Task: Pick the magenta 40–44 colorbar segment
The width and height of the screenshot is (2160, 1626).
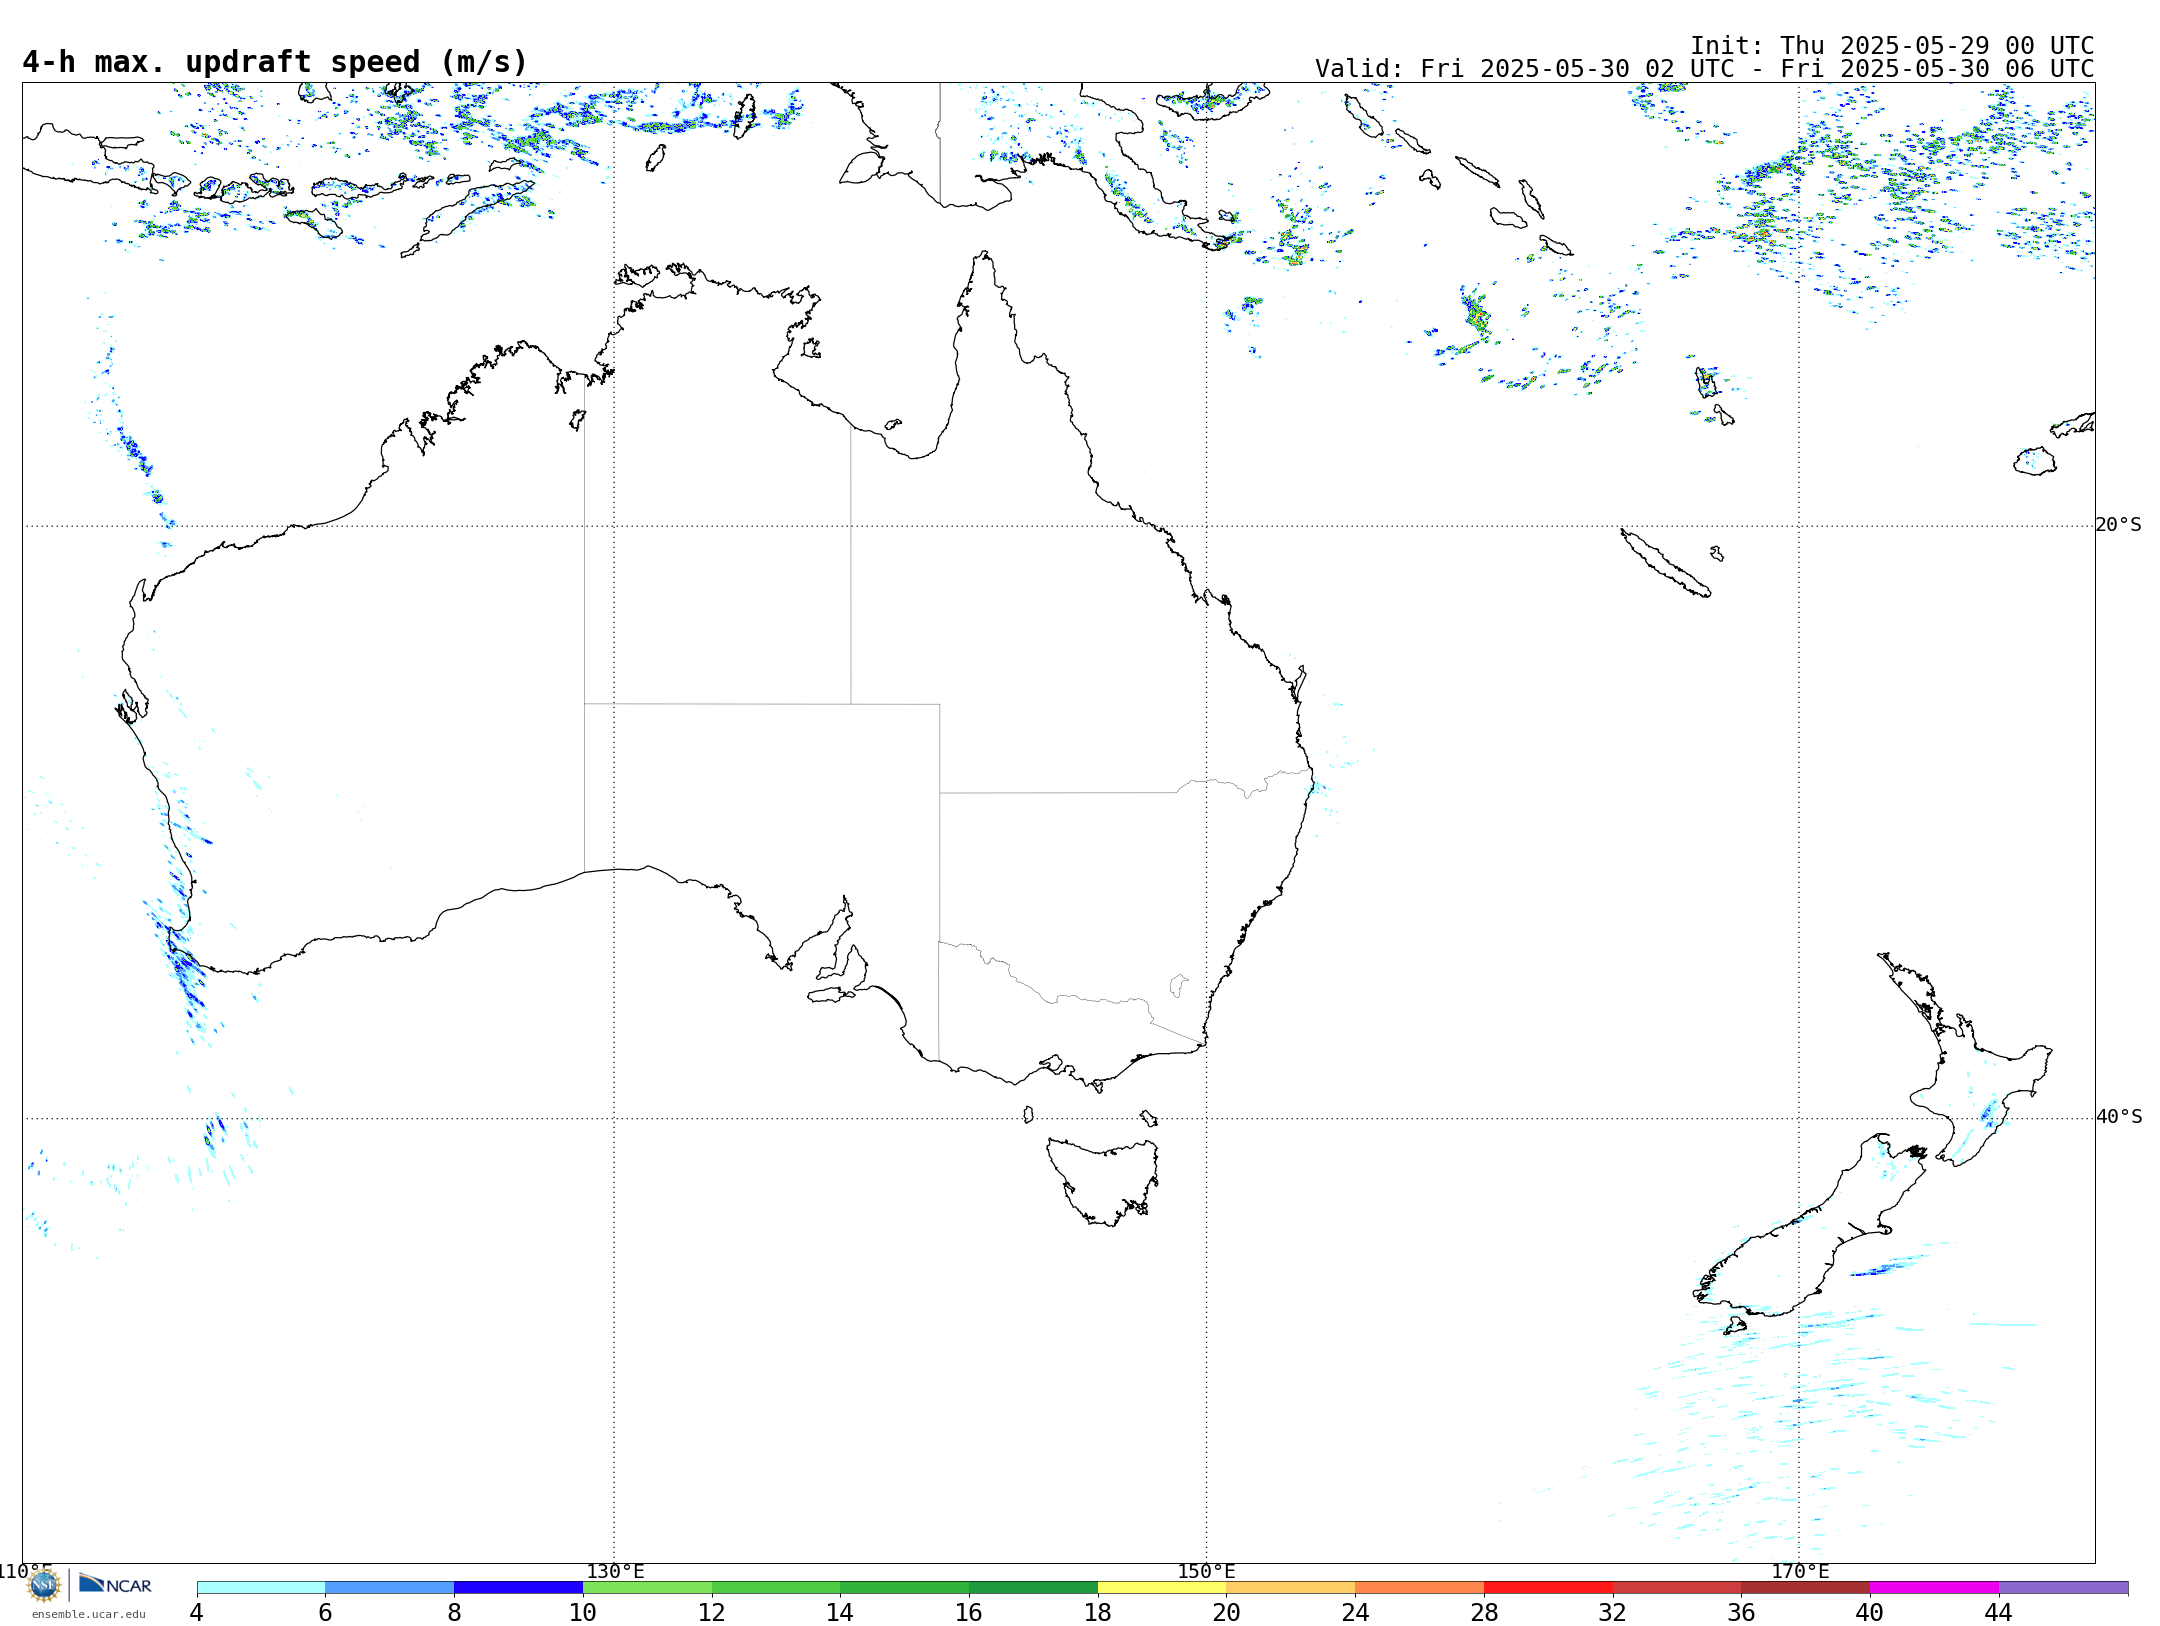Action: pos(1934,1587)
